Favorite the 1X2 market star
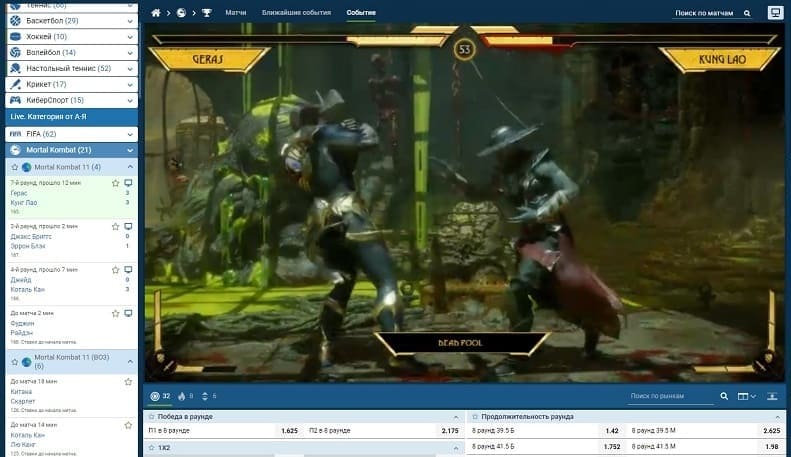The width and height of the screenshot is (791, 457). 151,448
